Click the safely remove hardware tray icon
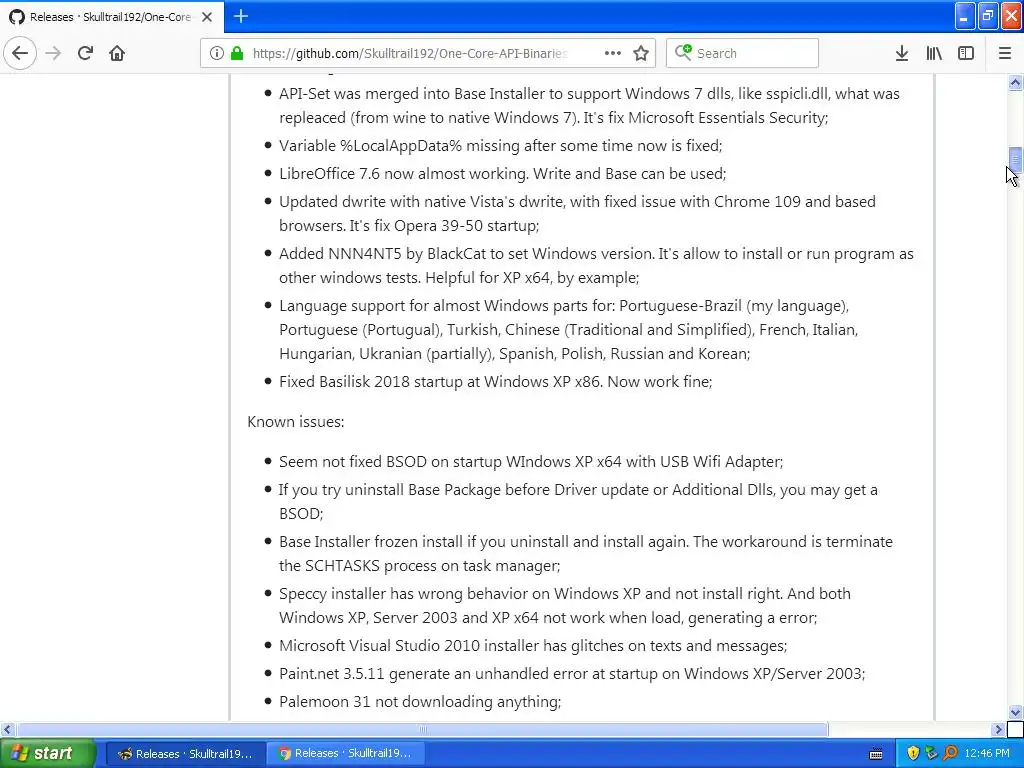1024x768 pixels. (931, 753)
